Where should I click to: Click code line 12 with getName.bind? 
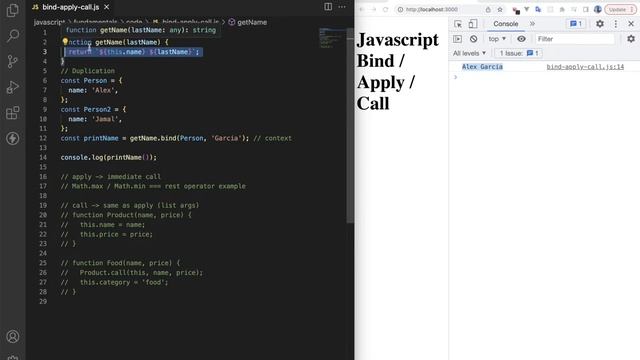(176, 138)
